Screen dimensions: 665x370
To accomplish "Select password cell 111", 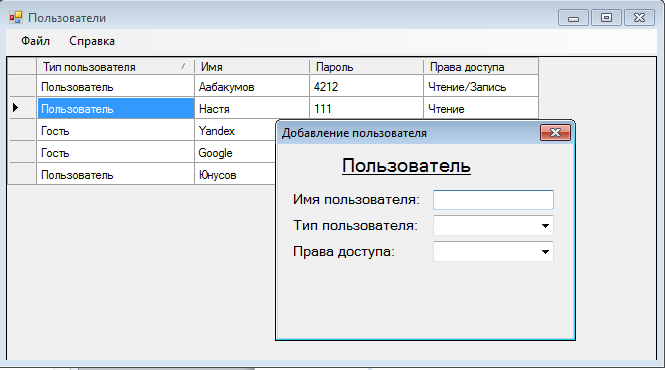I will [366, 109].
